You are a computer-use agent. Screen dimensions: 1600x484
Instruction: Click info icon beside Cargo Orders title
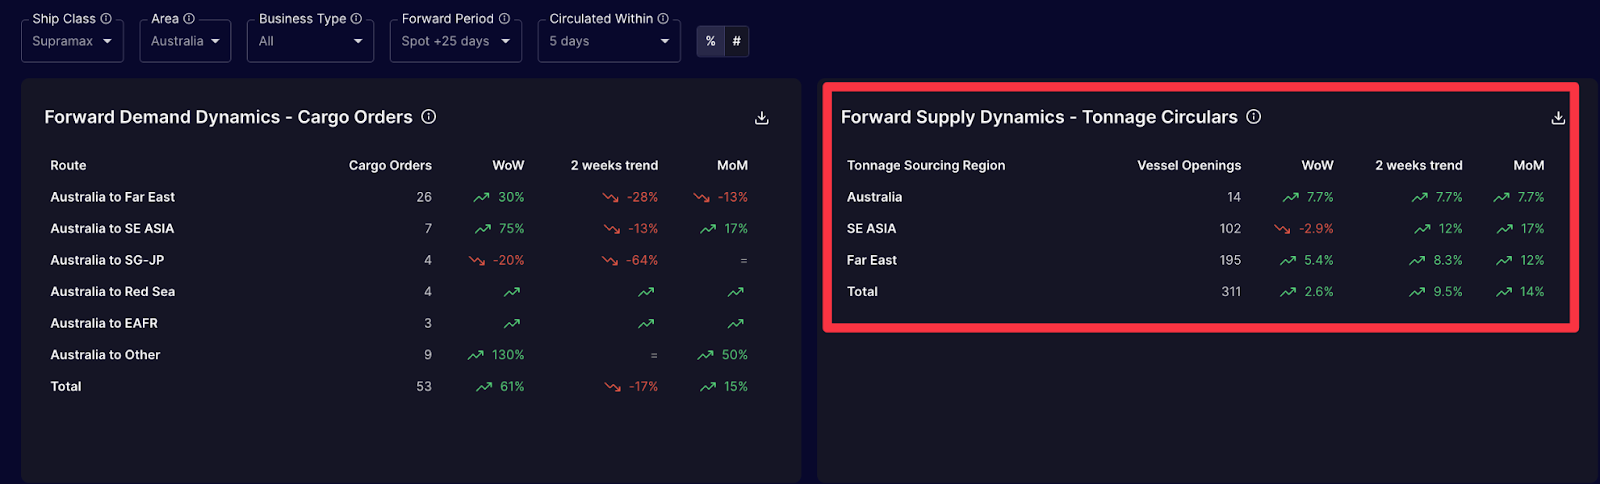pyautogui.click(x=429, y=117)
